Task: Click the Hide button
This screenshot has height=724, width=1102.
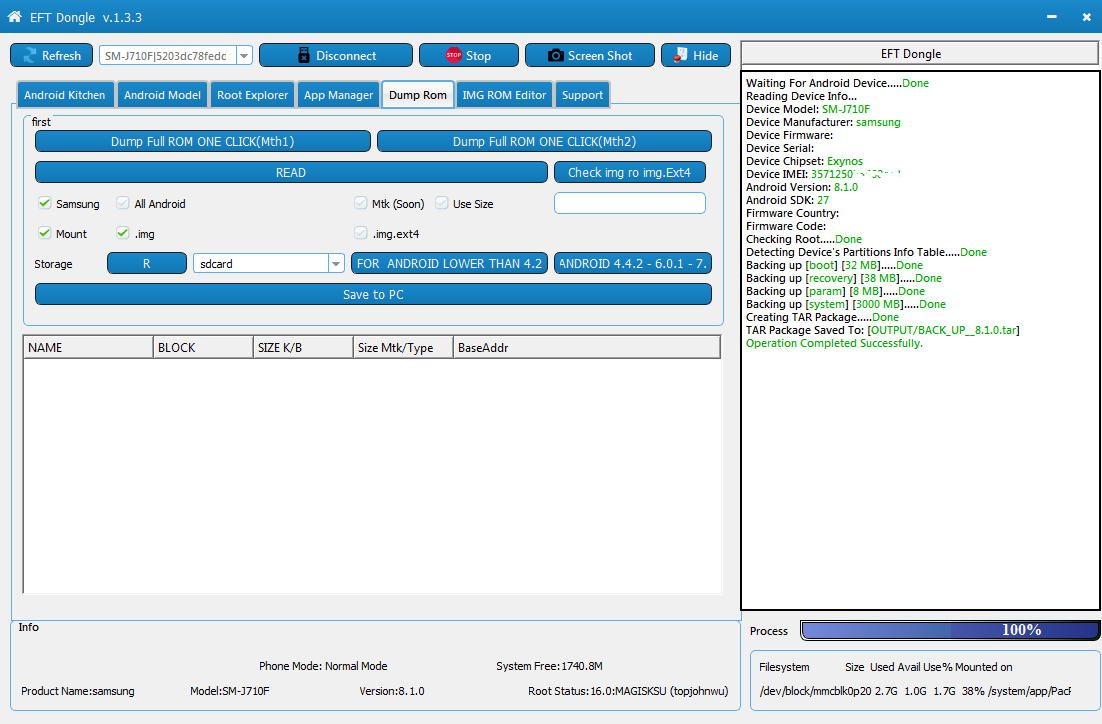Action: pos(696,56)
